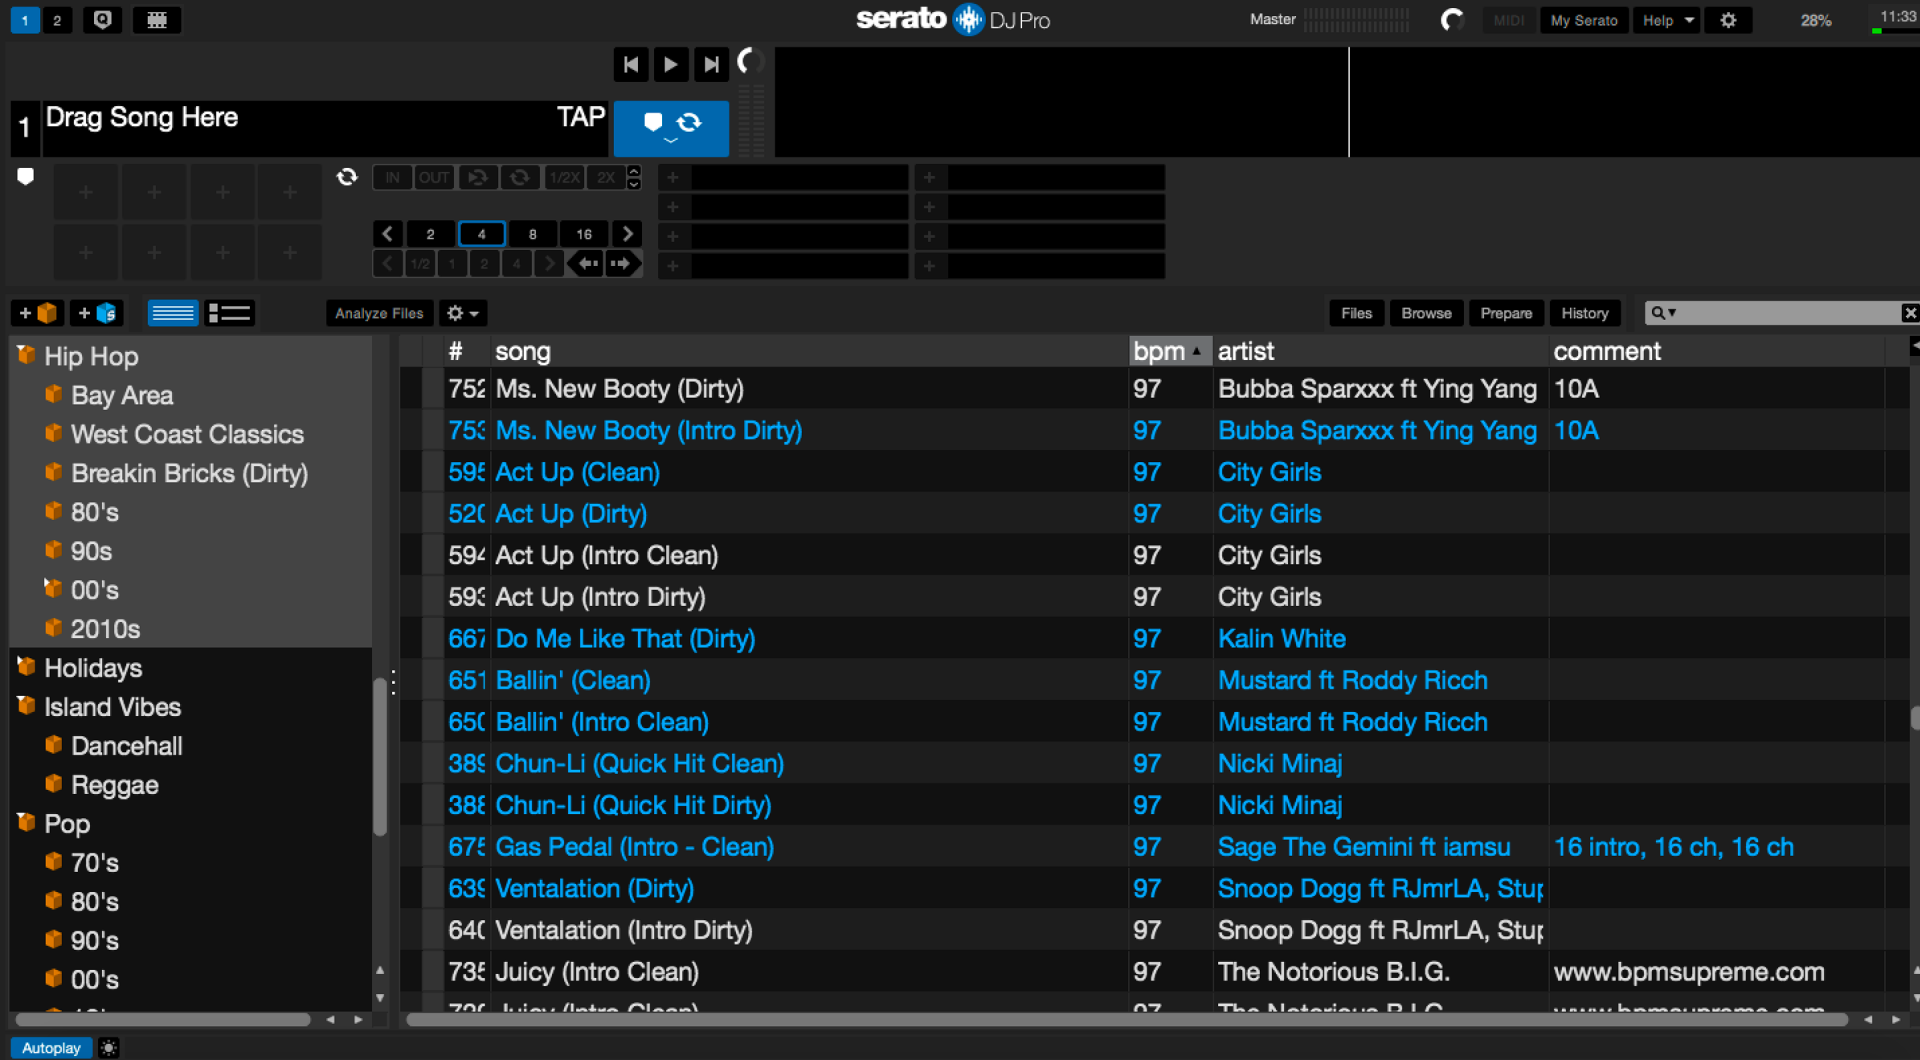Open the library gear options dropdown

(462, 313)
